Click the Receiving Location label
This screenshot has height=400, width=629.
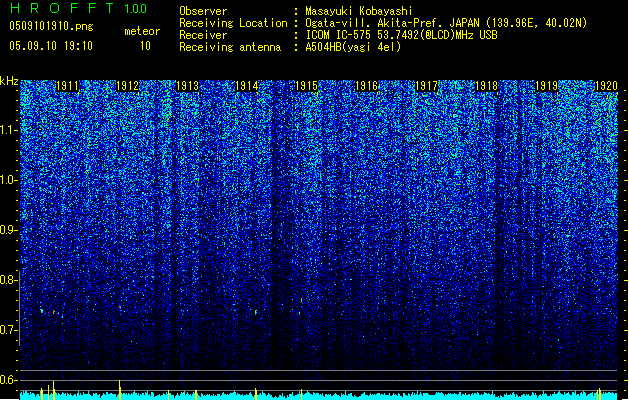(x=233, y=23)
